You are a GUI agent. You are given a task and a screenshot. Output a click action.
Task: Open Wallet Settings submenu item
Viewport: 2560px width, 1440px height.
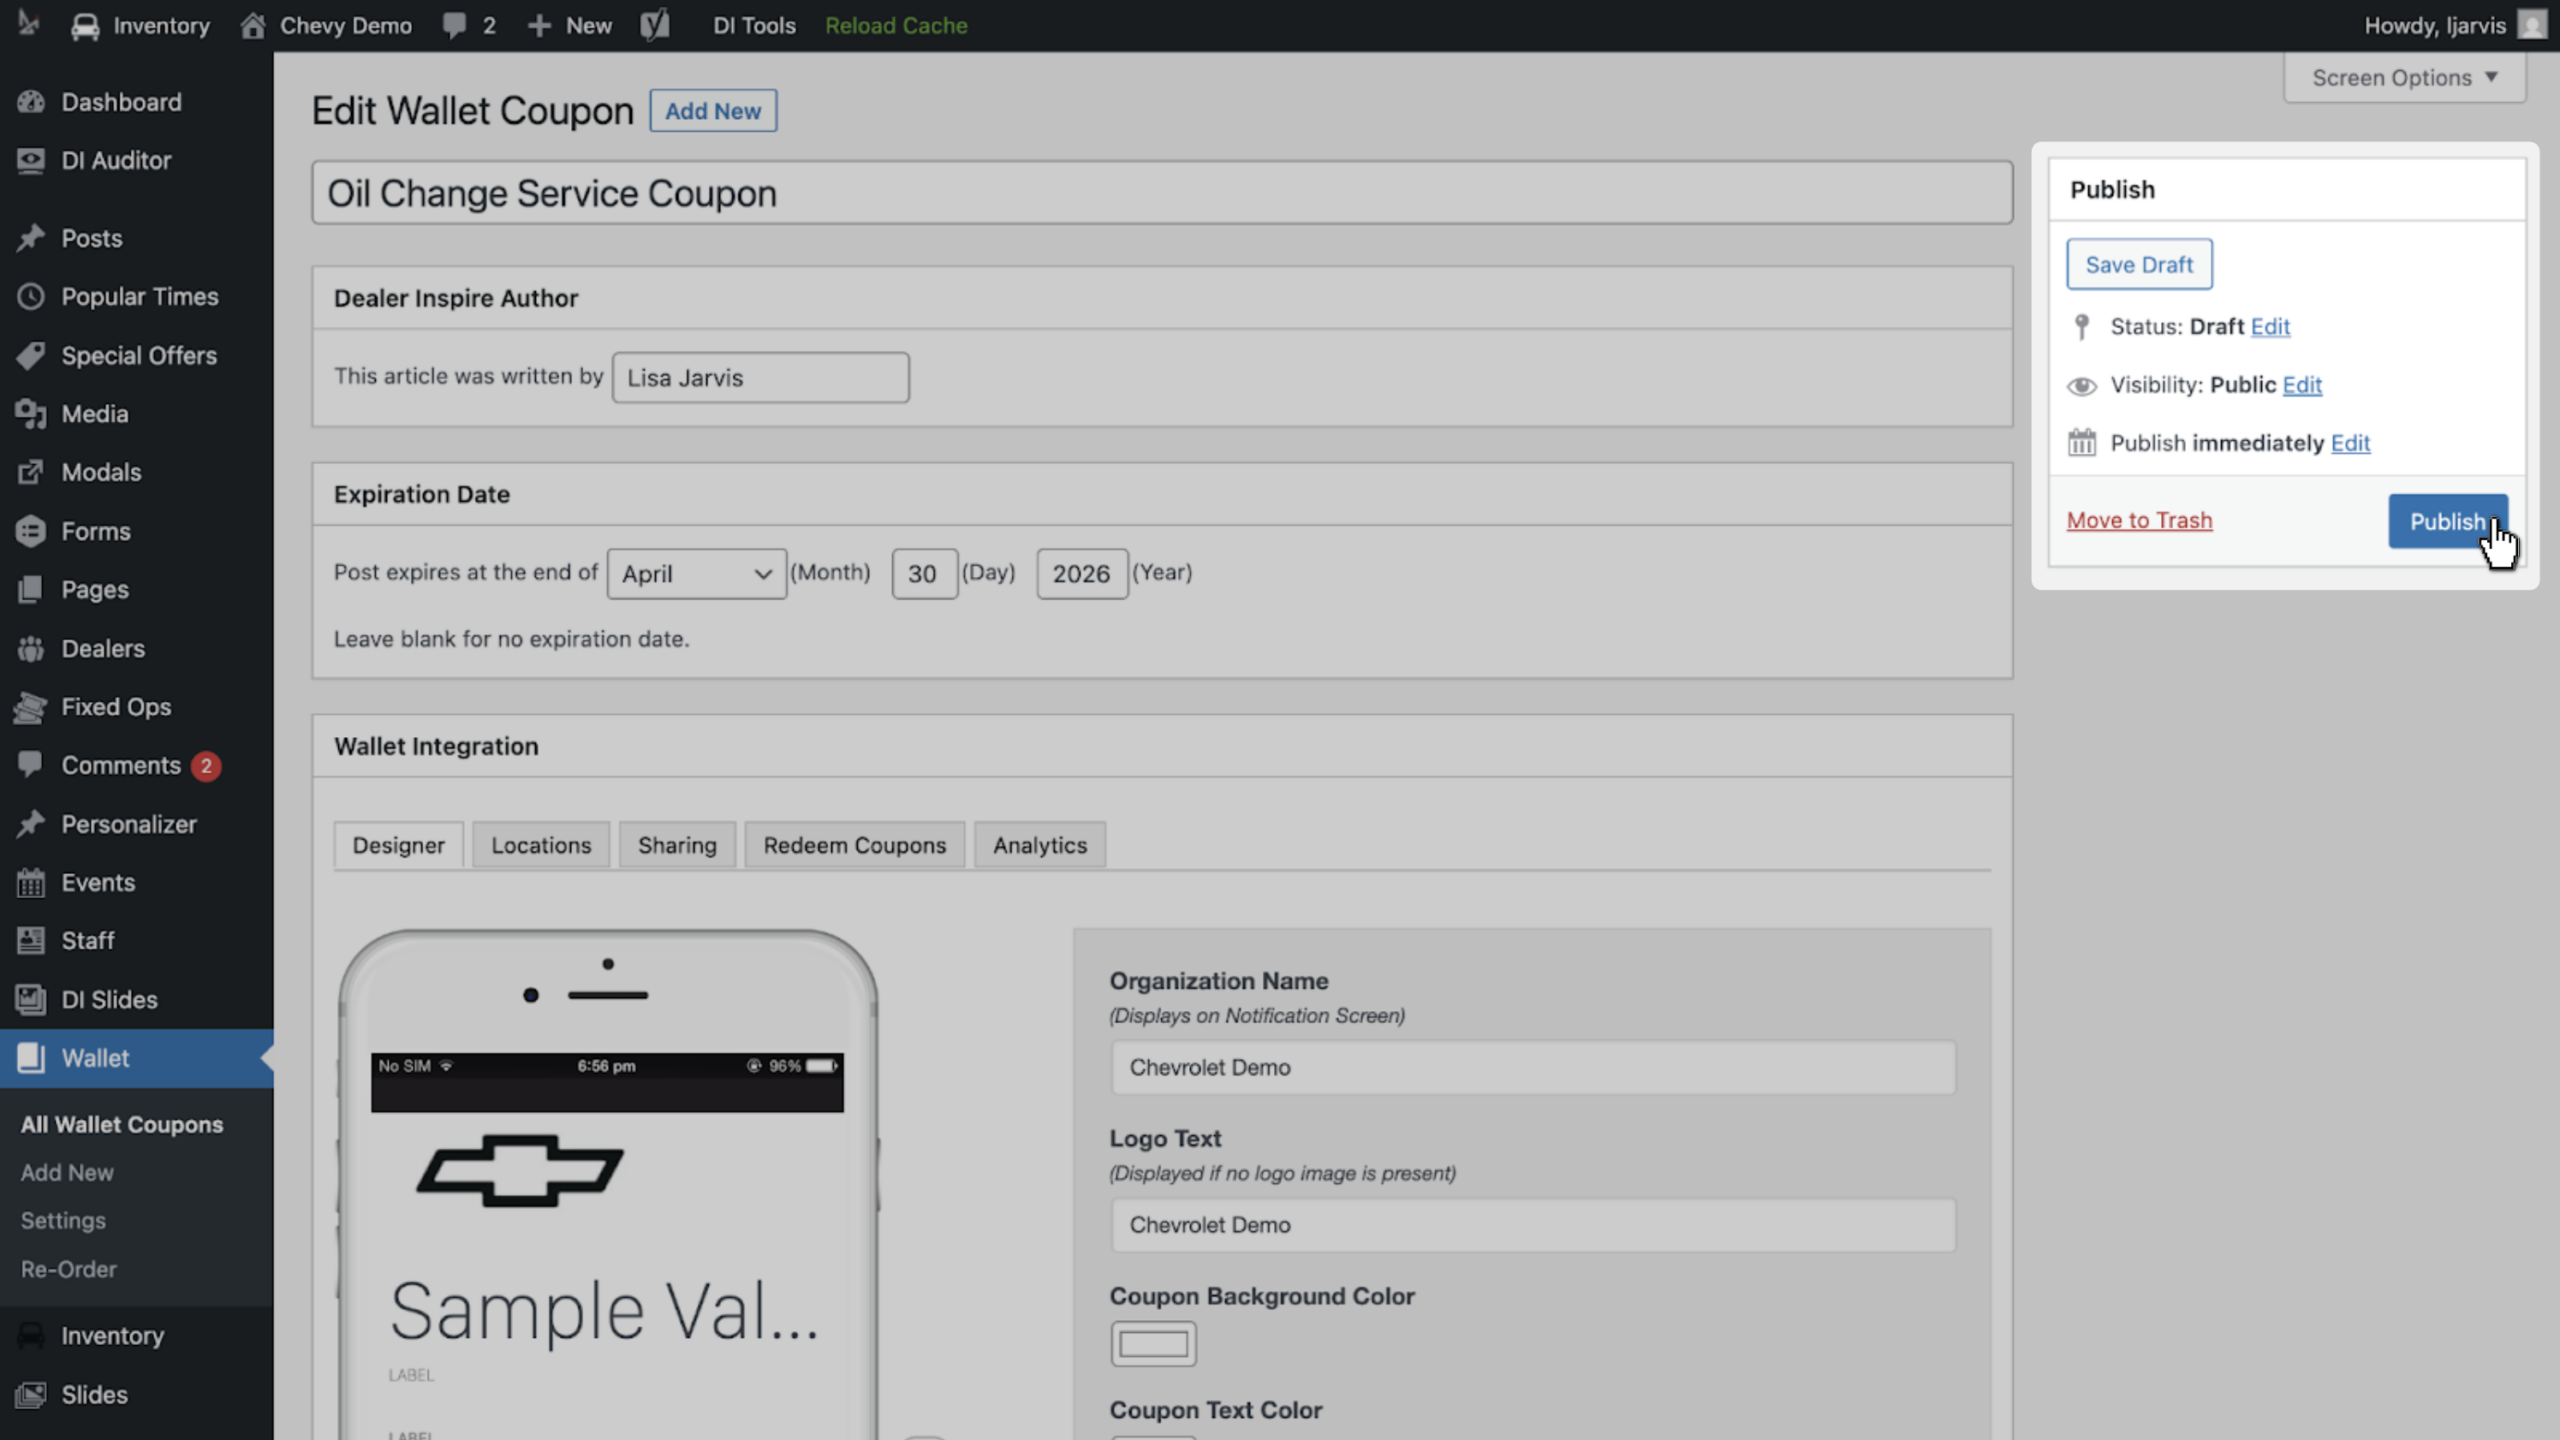coord(63,1220)
